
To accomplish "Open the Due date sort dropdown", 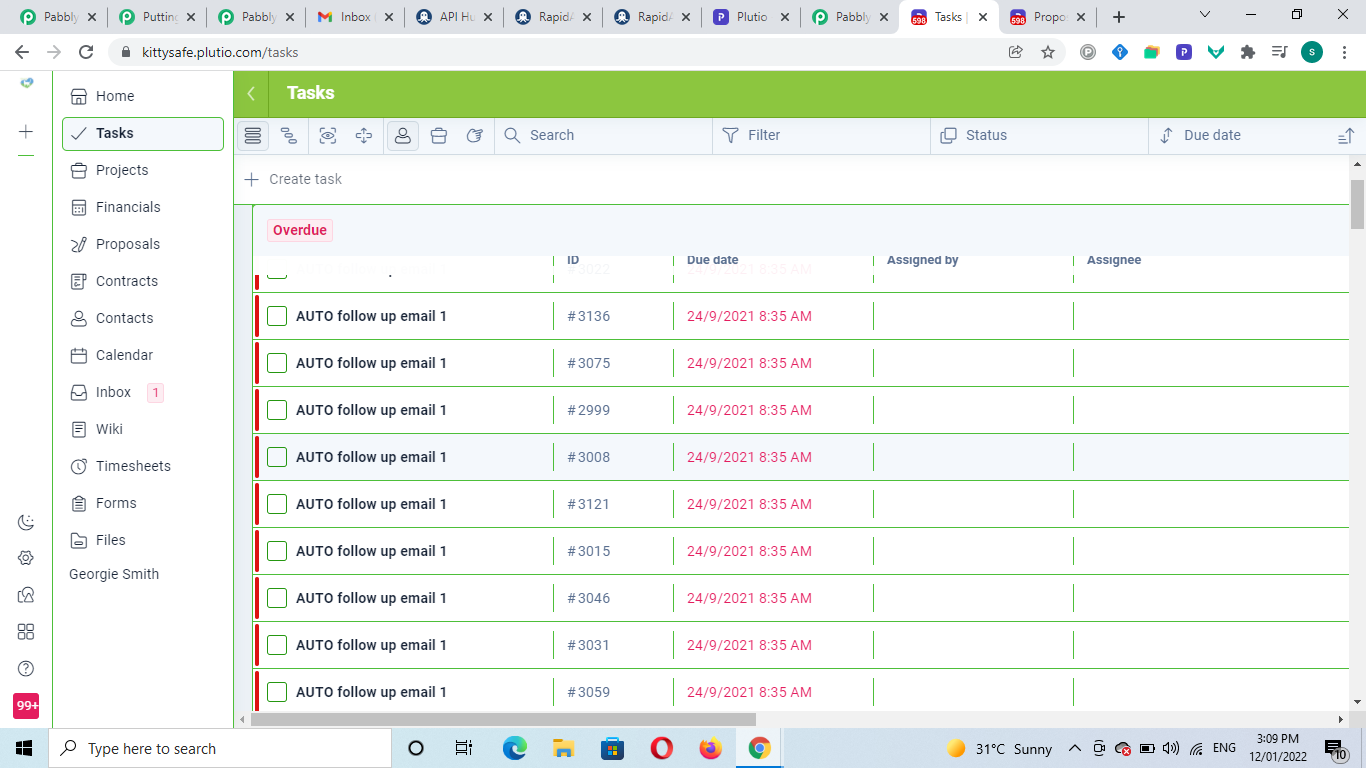I will click(x=1241, y=135).
